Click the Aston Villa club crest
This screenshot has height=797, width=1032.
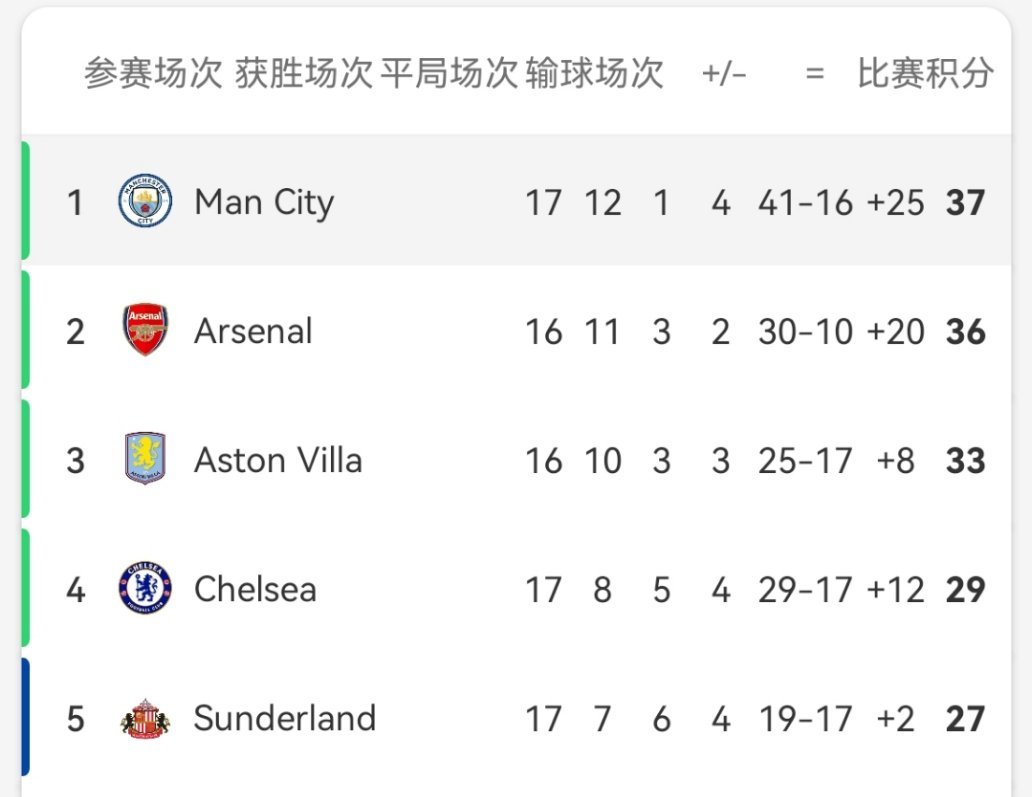click(x=145, y=460)
